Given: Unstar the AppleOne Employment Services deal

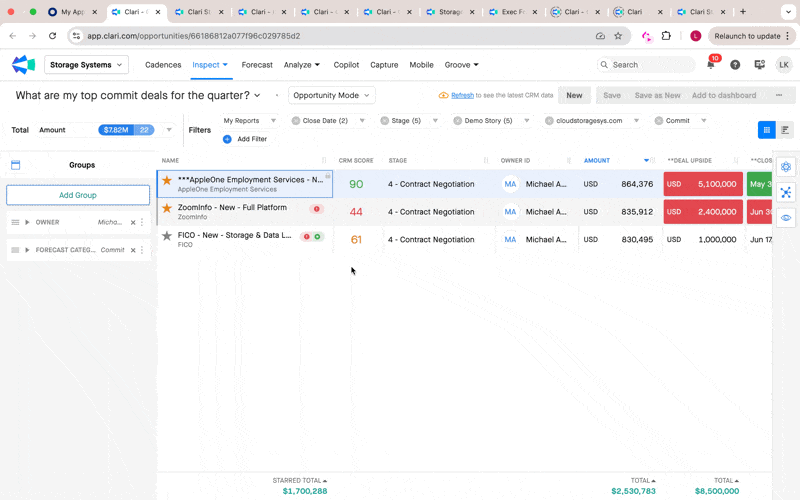Looking at the screenshot, I should pos(167,180).
